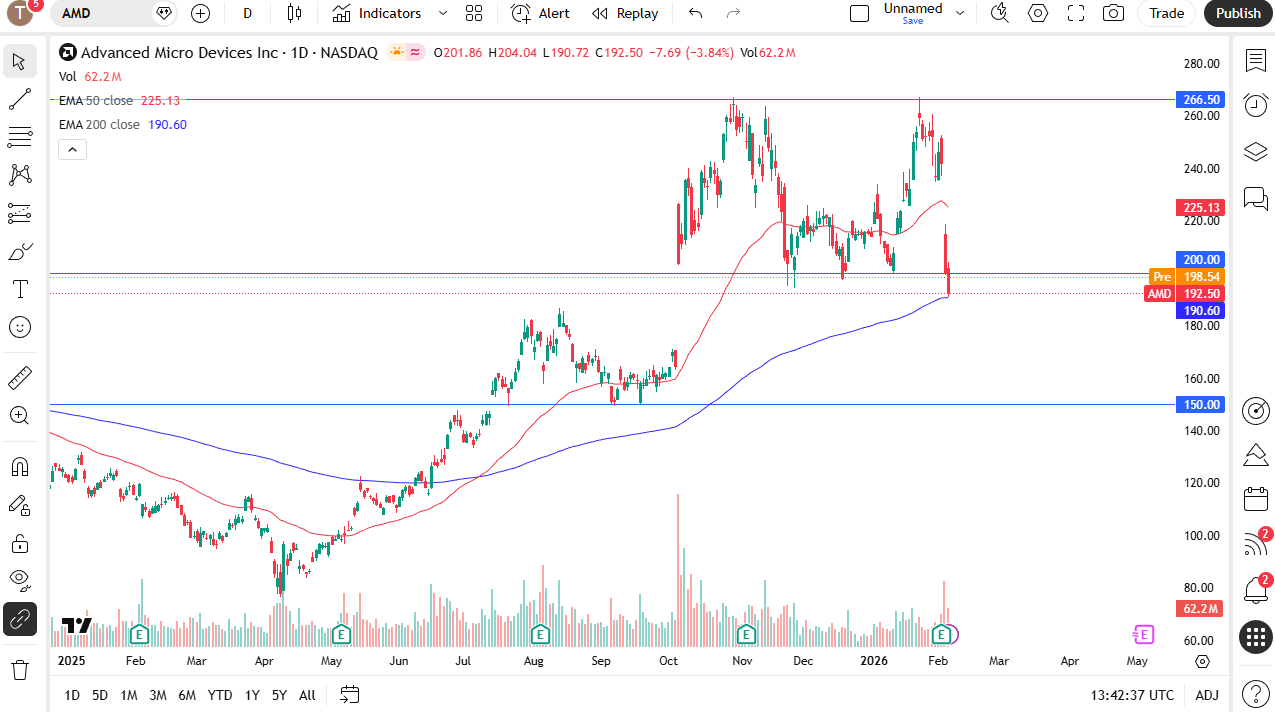Select the Text annotation tool
The height and width of the screenshot is (712, 1275).
tap(19, 289)
